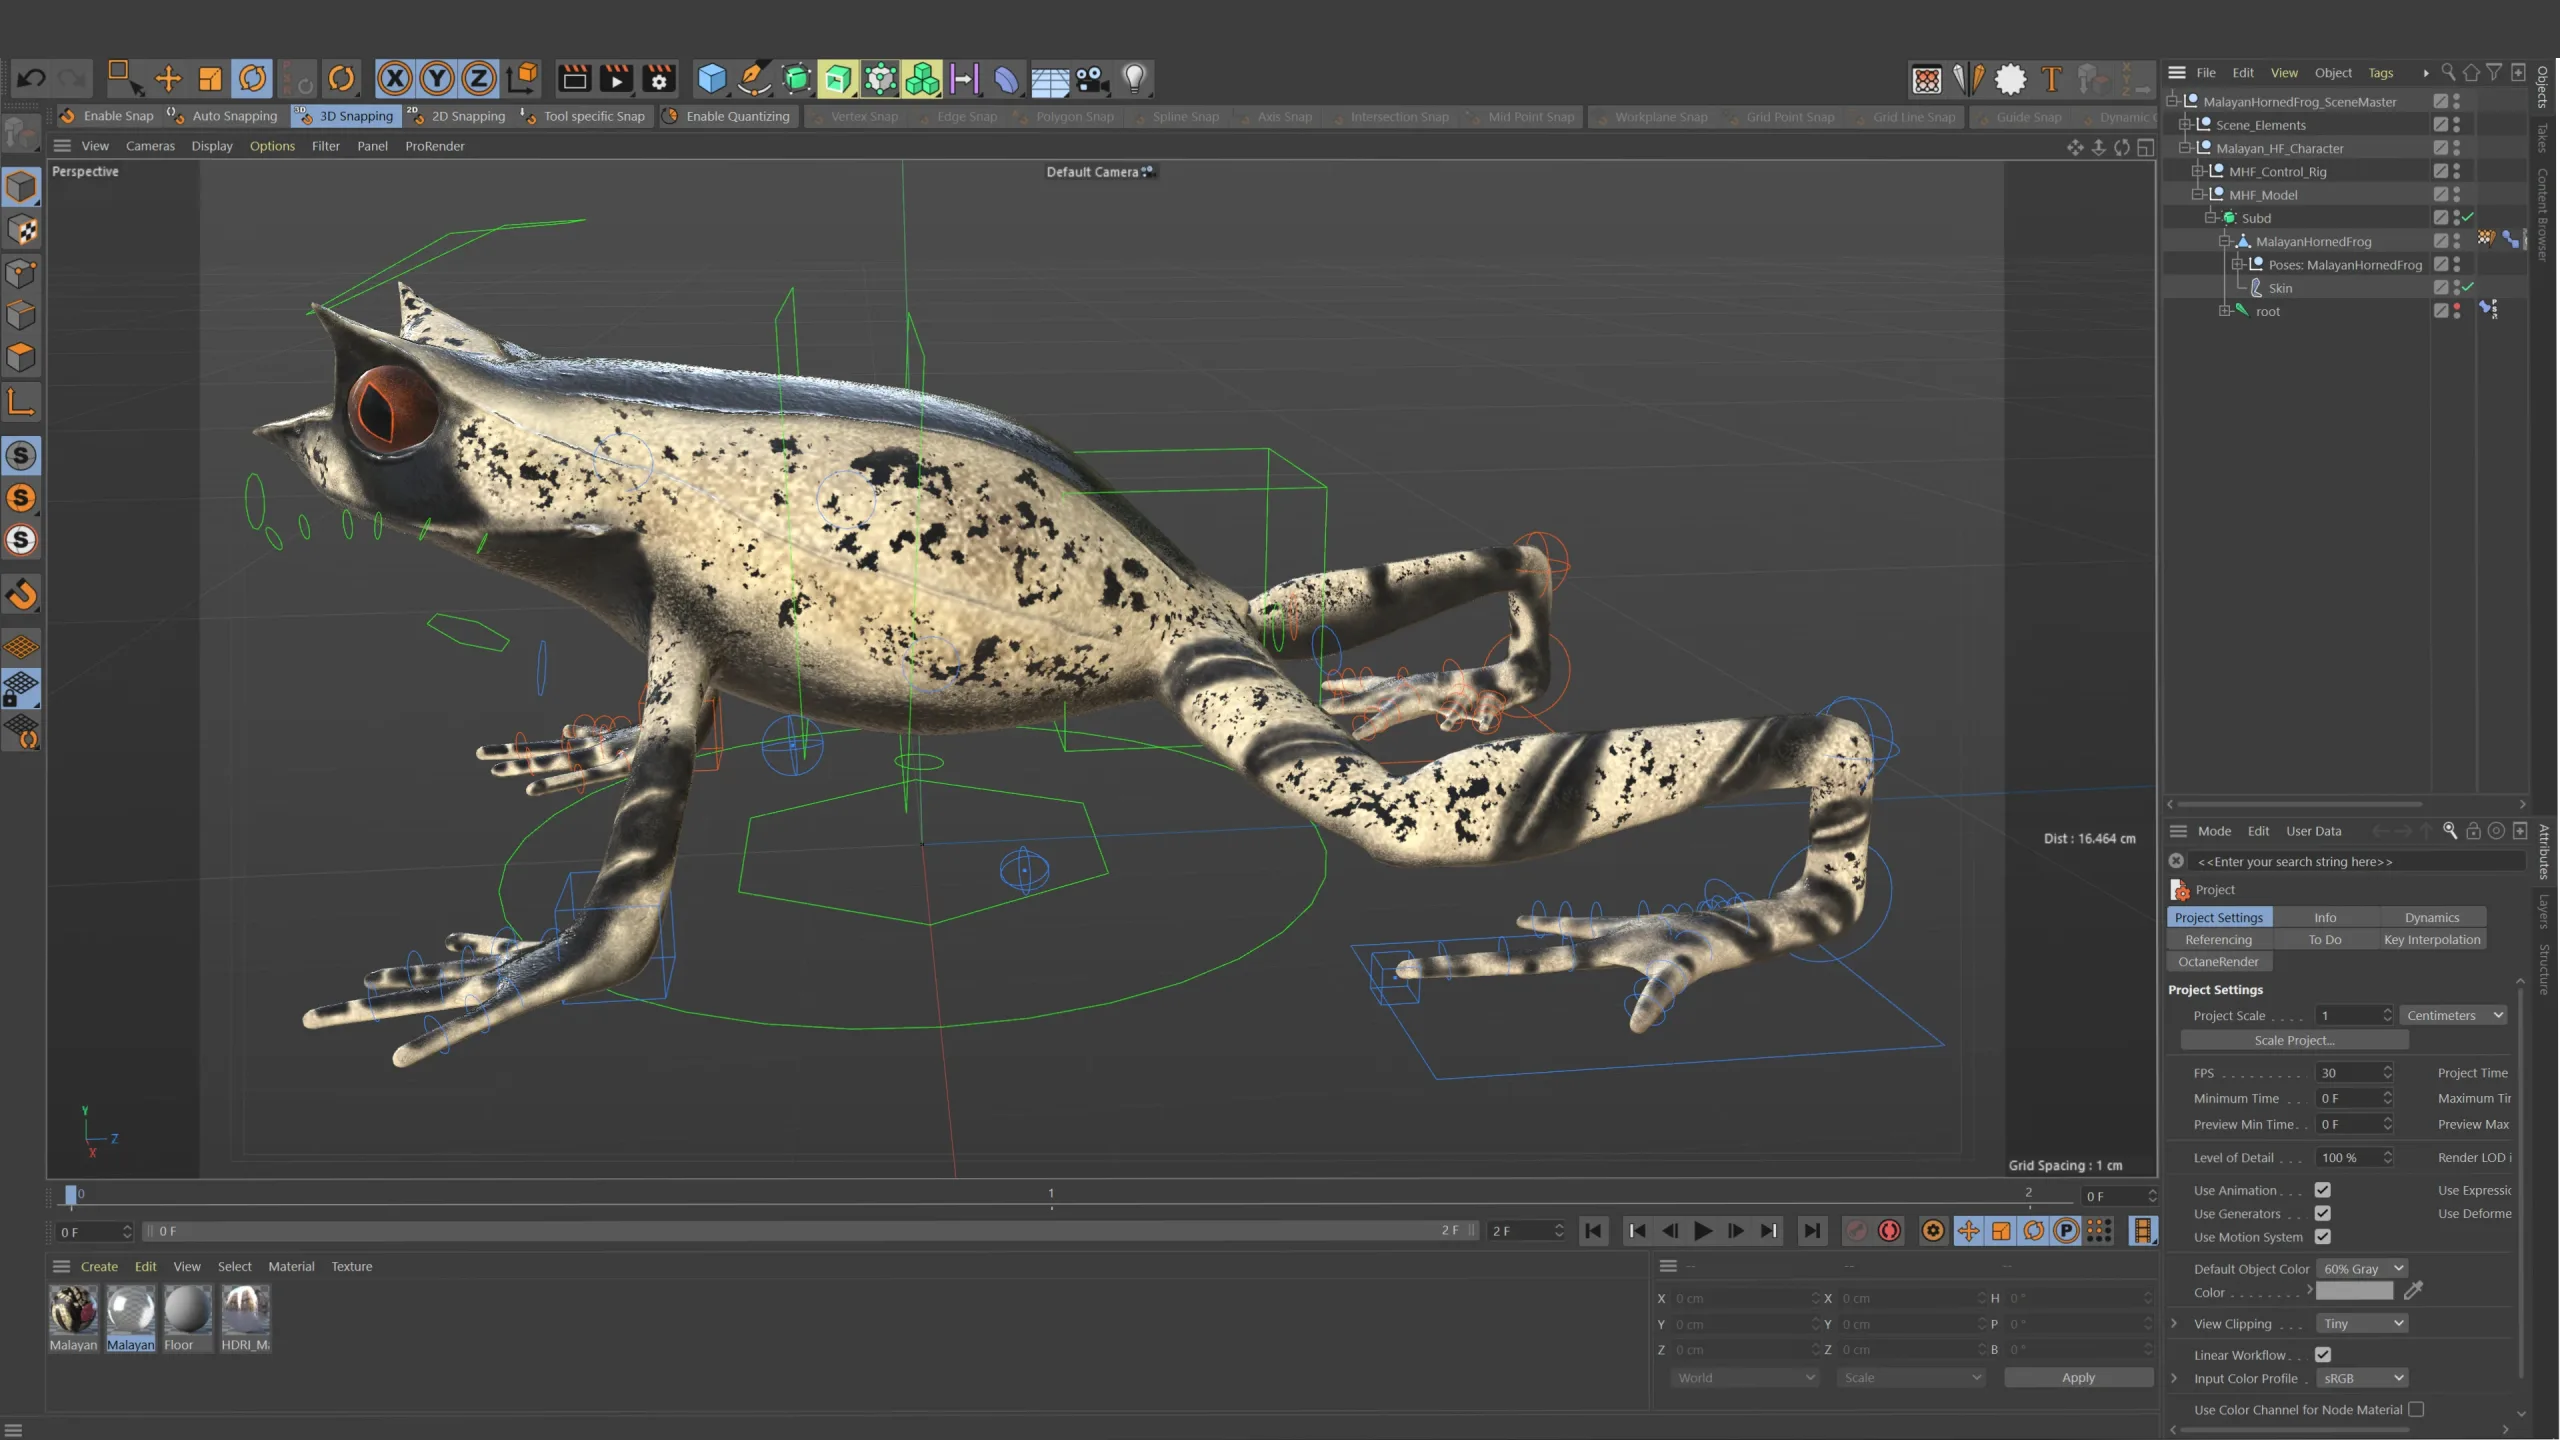Select 3D Snapping mode
The width and height of the screenshot is (2560, 1440).
click(345, 116)
